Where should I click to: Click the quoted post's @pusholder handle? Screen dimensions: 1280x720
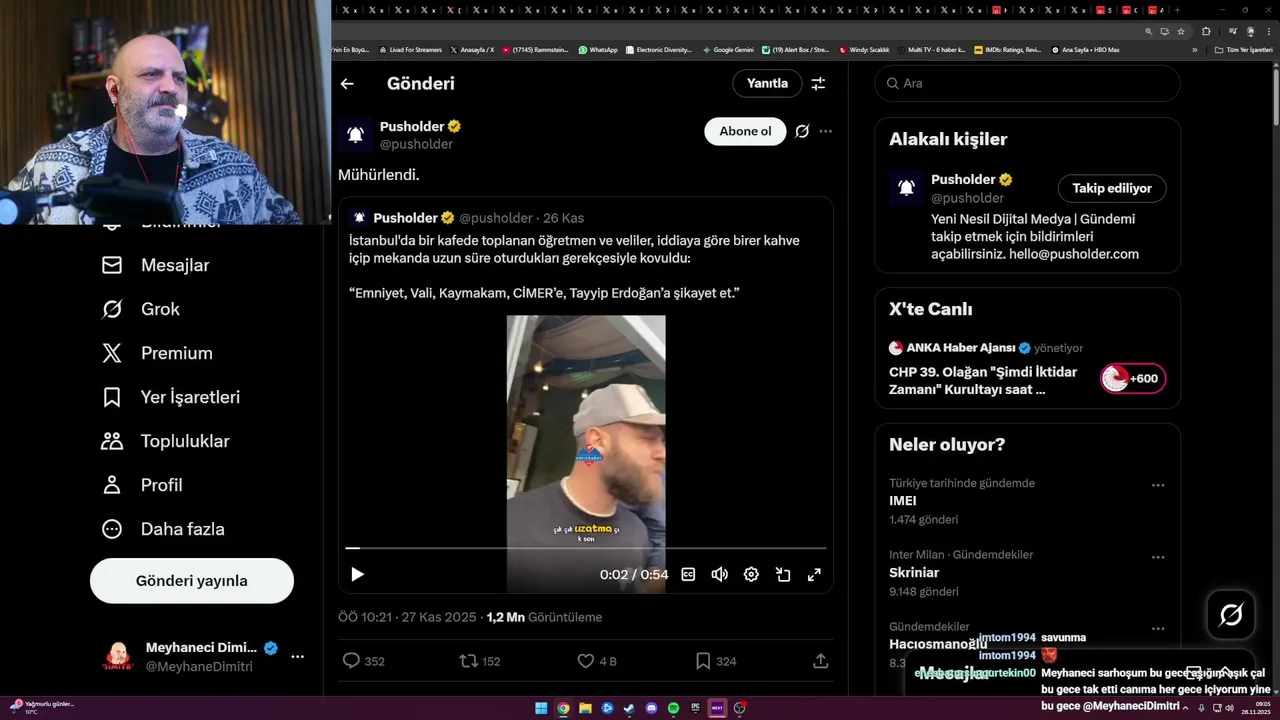tap(496, 218)
